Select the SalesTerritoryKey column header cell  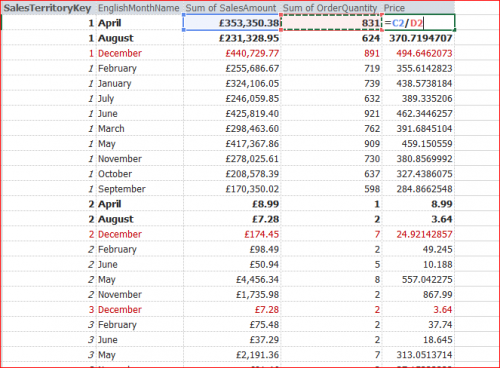tap(49, 8)
